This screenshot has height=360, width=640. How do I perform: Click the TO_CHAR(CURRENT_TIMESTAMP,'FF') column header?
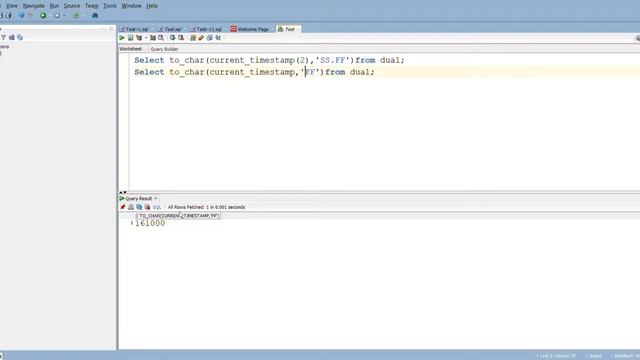point(179,216)
